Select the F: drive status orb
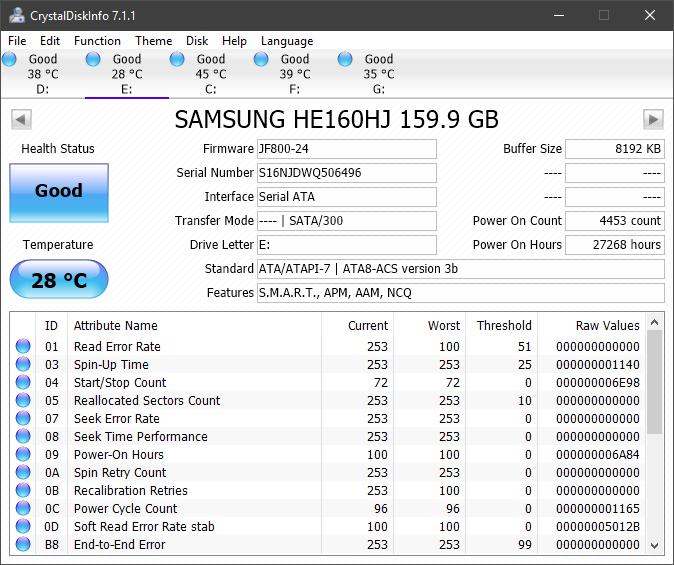This screenshot has height=565, width=674. (x=261, y=59)
